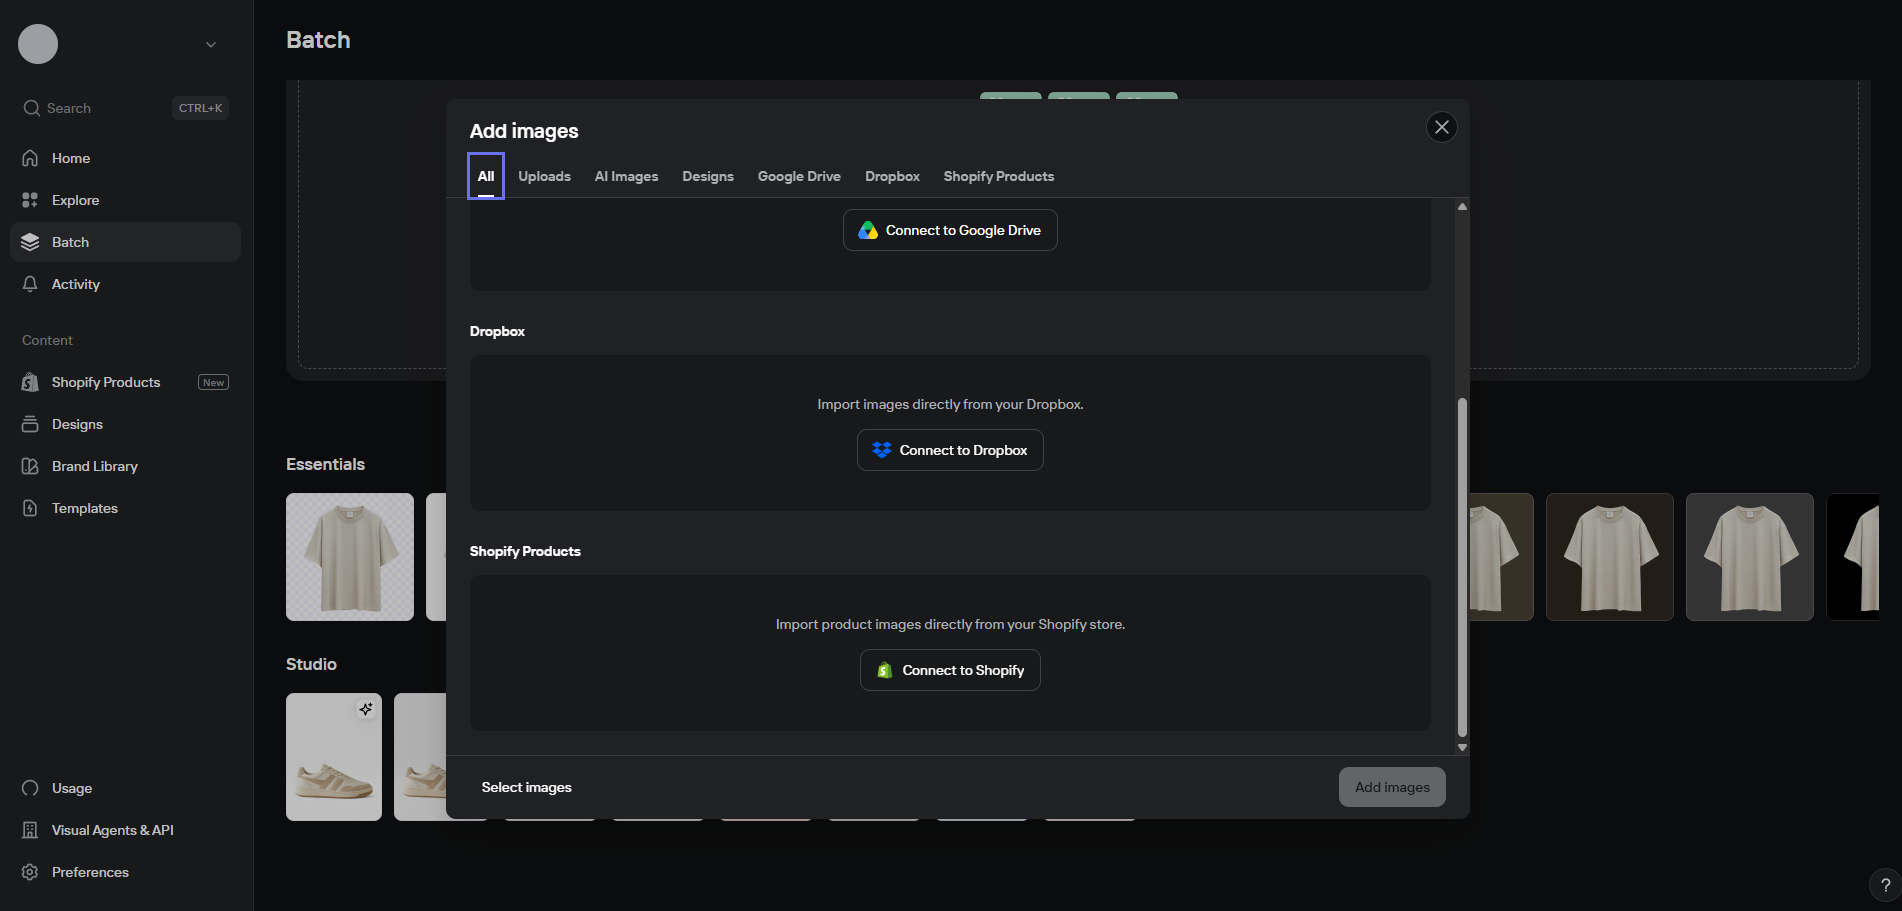Go to Explore in sidebar
The image size is (1902, 911).
coord(125,200)
